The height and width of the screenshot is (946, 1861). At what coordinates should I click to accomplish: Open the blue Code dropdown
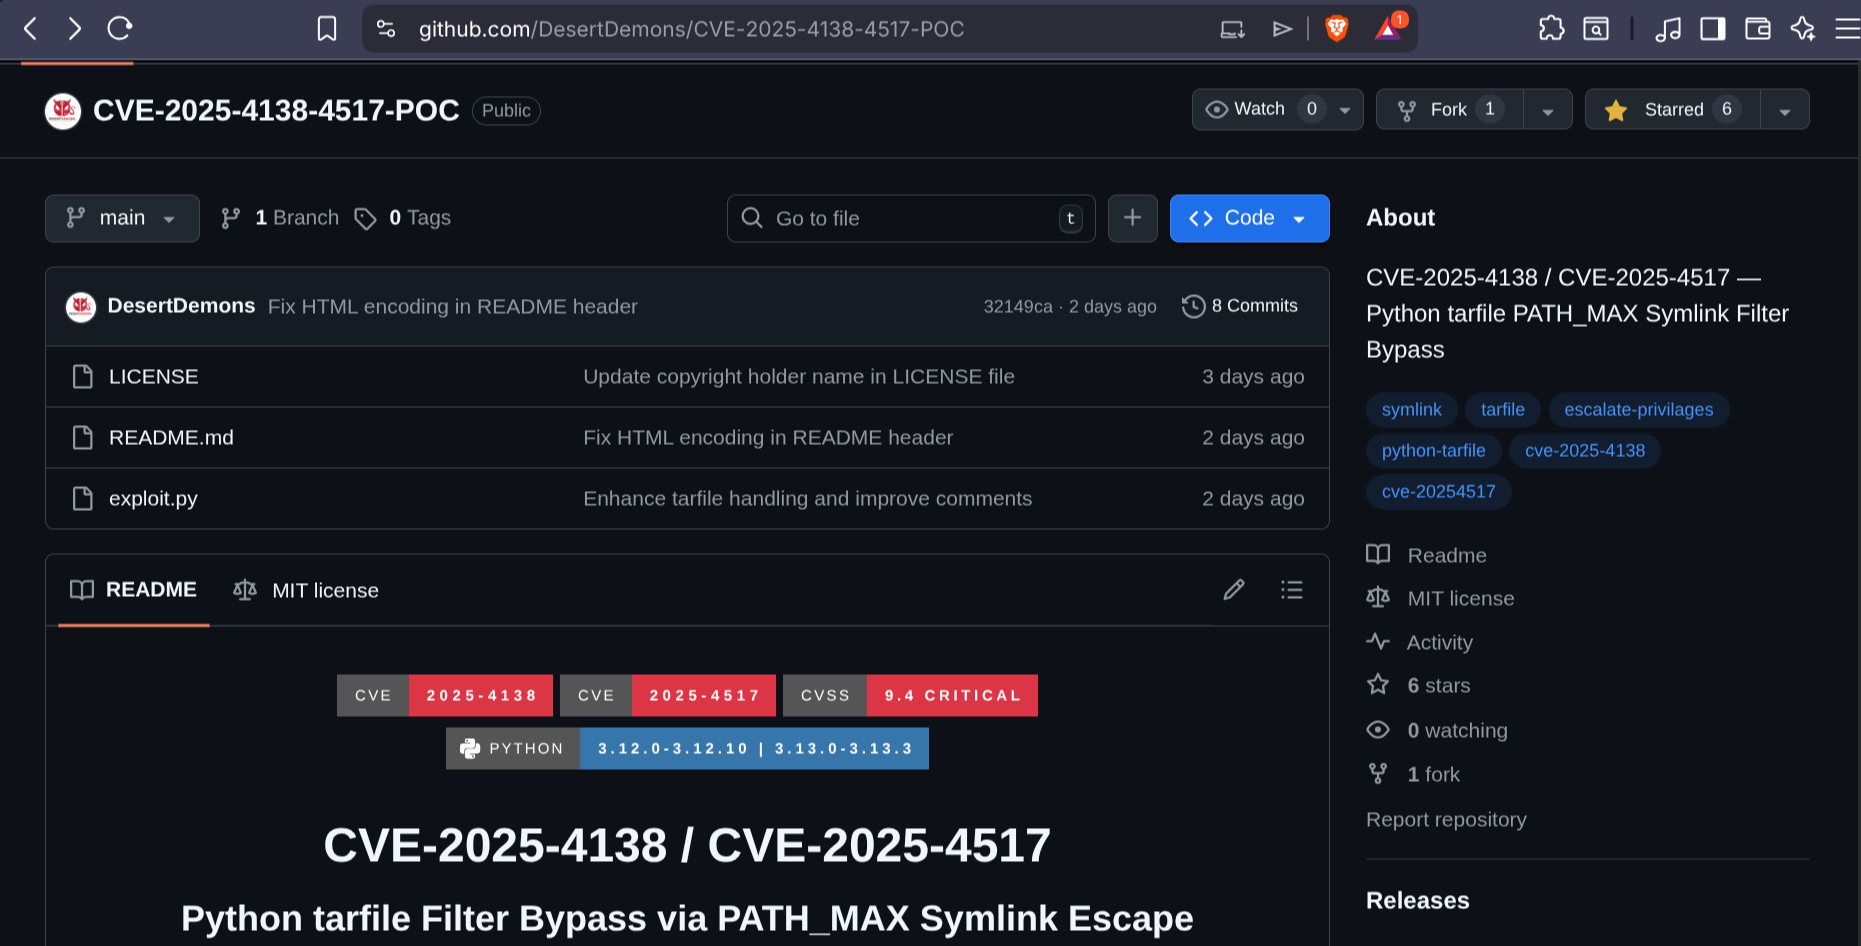(x=1249, y=218)
